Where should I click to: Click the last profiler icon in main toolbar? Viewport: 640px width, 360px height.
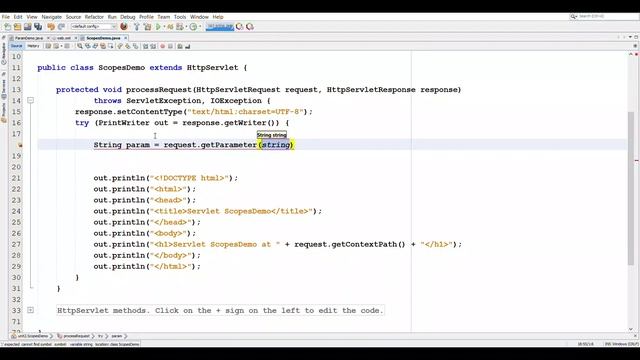[250, 27]
